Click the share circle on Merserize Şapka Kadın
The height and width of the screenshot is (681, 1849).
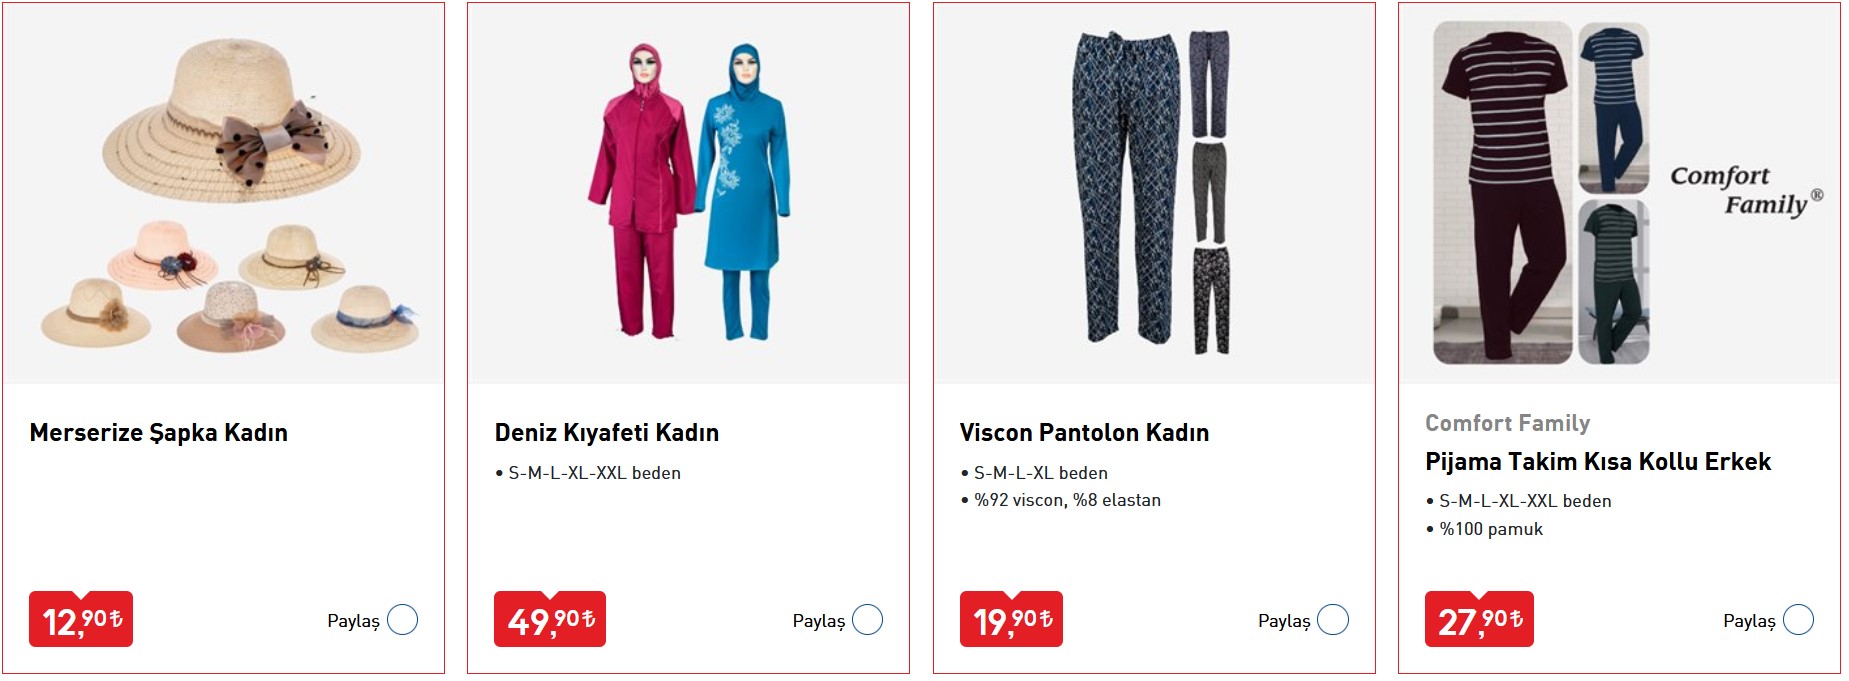402,620
